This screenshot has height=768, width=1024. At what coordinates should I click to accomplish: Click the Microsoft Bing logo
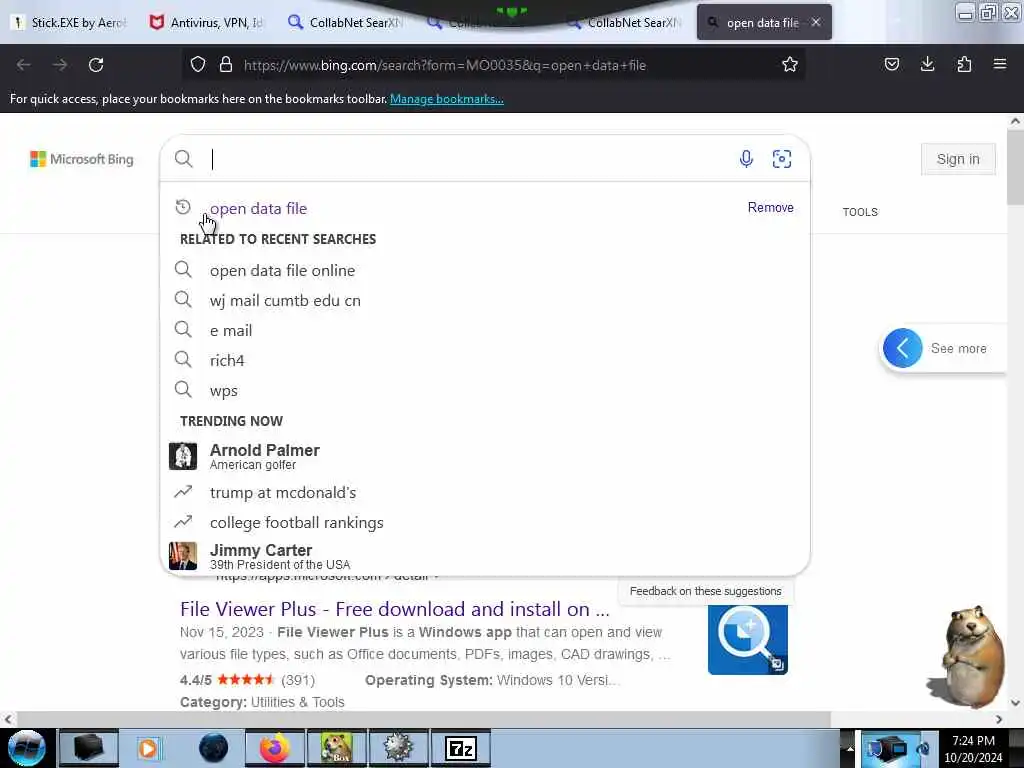pyautogui.click(x=82, y=159)
